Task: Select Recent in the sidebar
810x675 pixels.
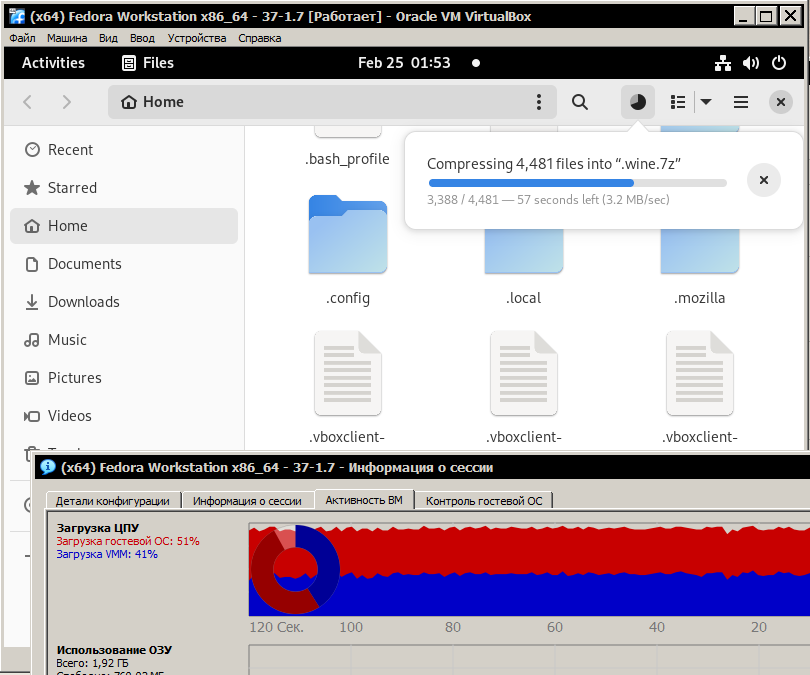Action: point(124,150)
